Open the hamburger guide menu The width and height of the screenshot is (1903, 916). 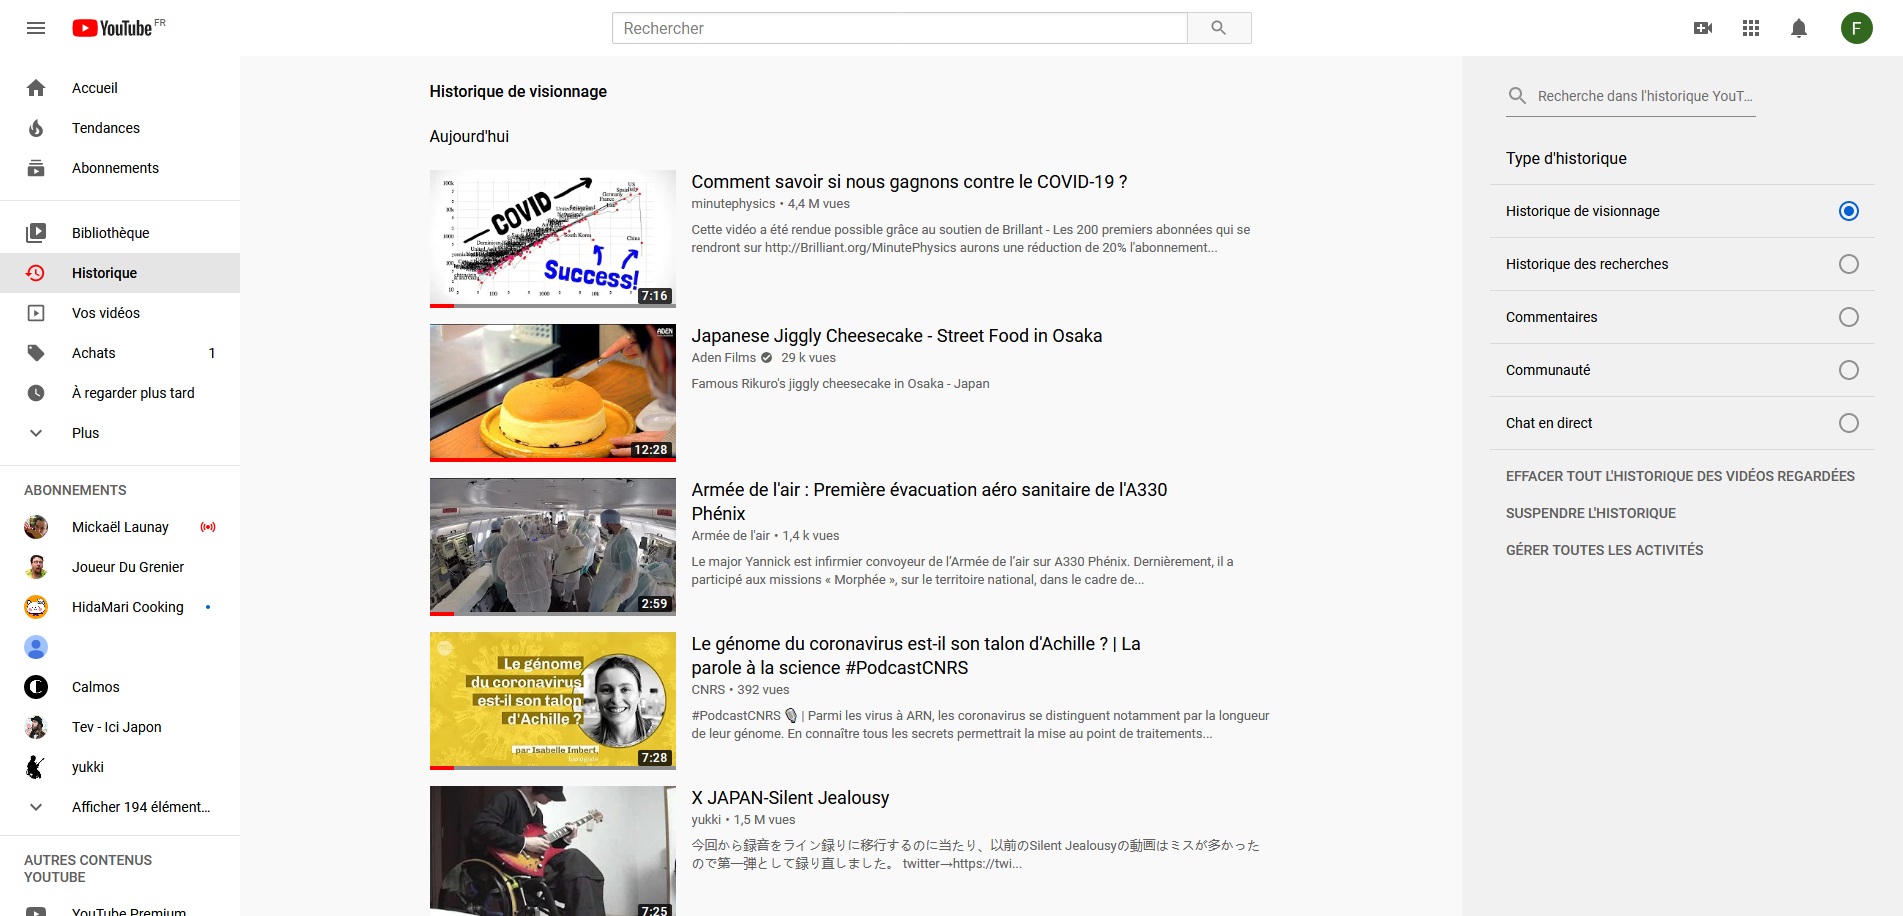pyautogui.click(x=36, y=28)
